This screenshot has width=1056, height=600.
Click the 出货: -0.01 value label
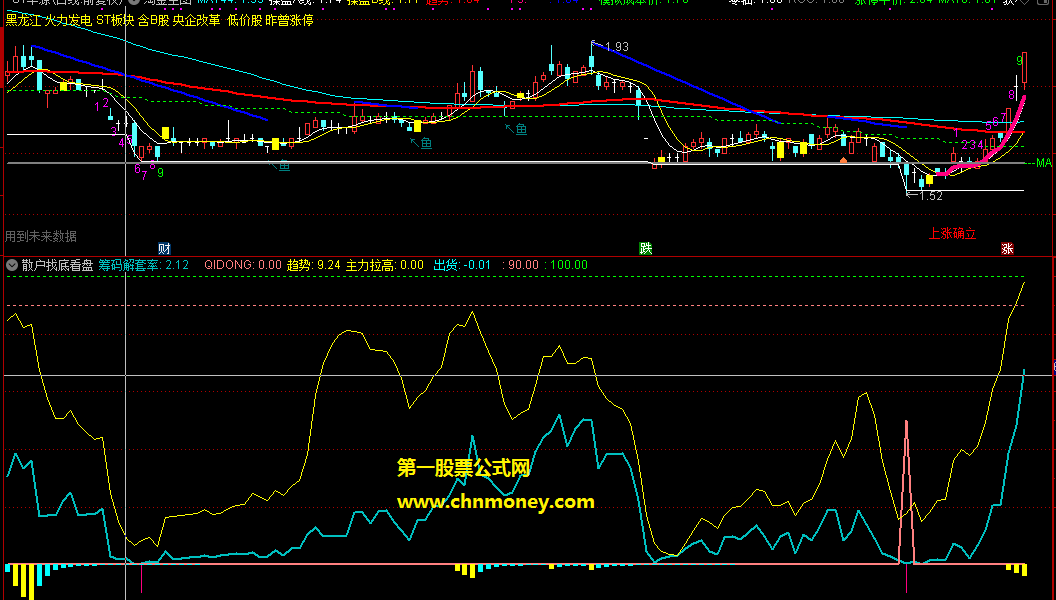pos(462,265)
